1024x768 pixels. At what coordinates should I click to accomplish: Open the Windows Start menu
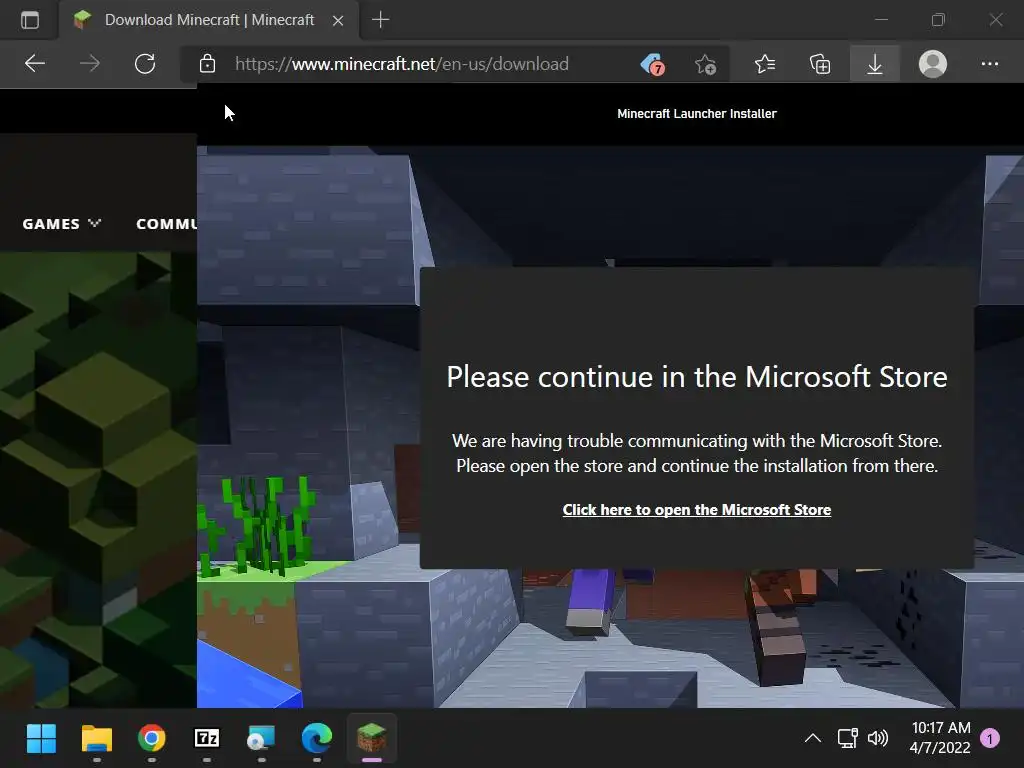(41, 739)
